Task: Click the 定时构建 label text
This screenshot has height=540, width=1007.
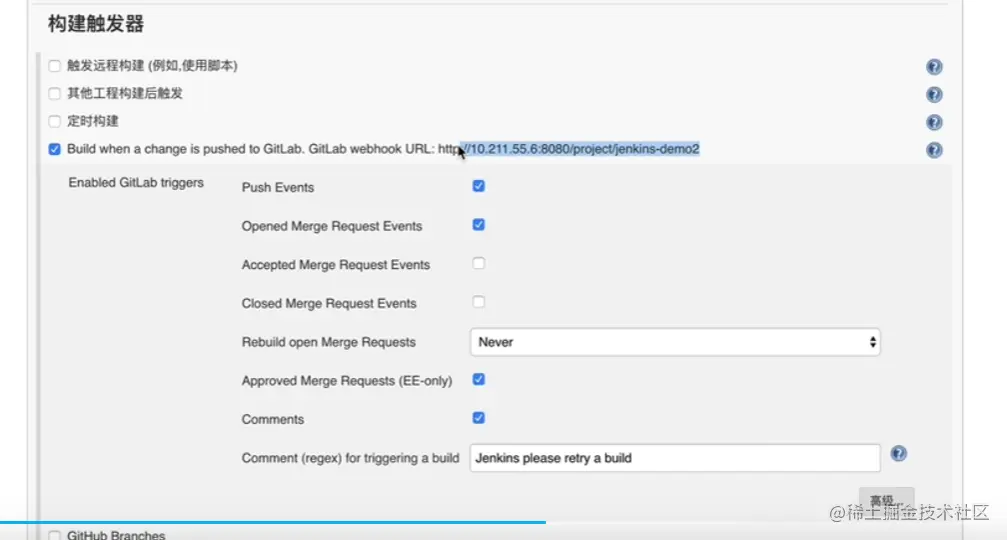Action: coord(92,121)
